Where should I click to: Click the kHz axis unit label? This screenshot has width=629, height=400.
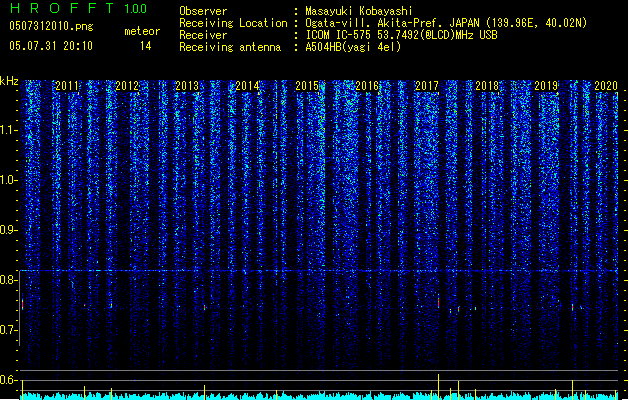click(9, 81)
